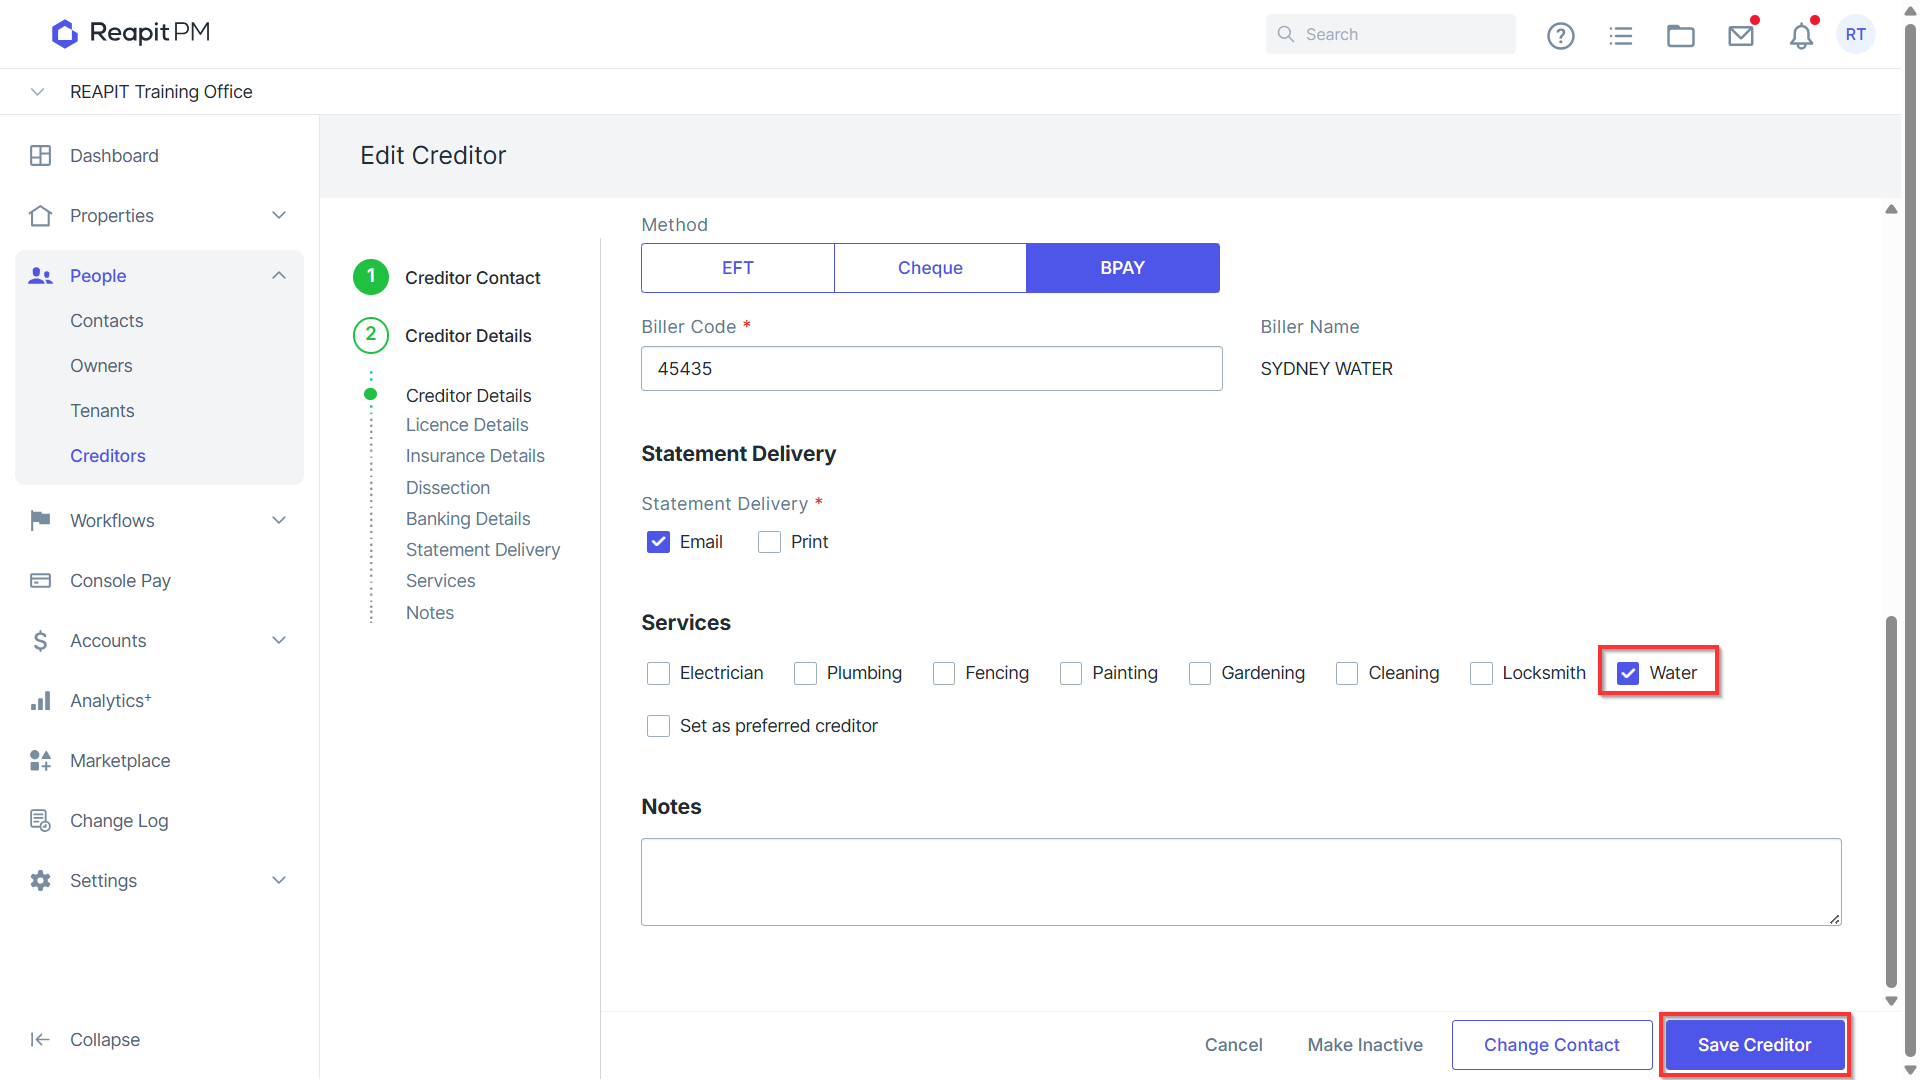Open the REAPIT Training Office dropdown chevron

[x=38, y=92]
